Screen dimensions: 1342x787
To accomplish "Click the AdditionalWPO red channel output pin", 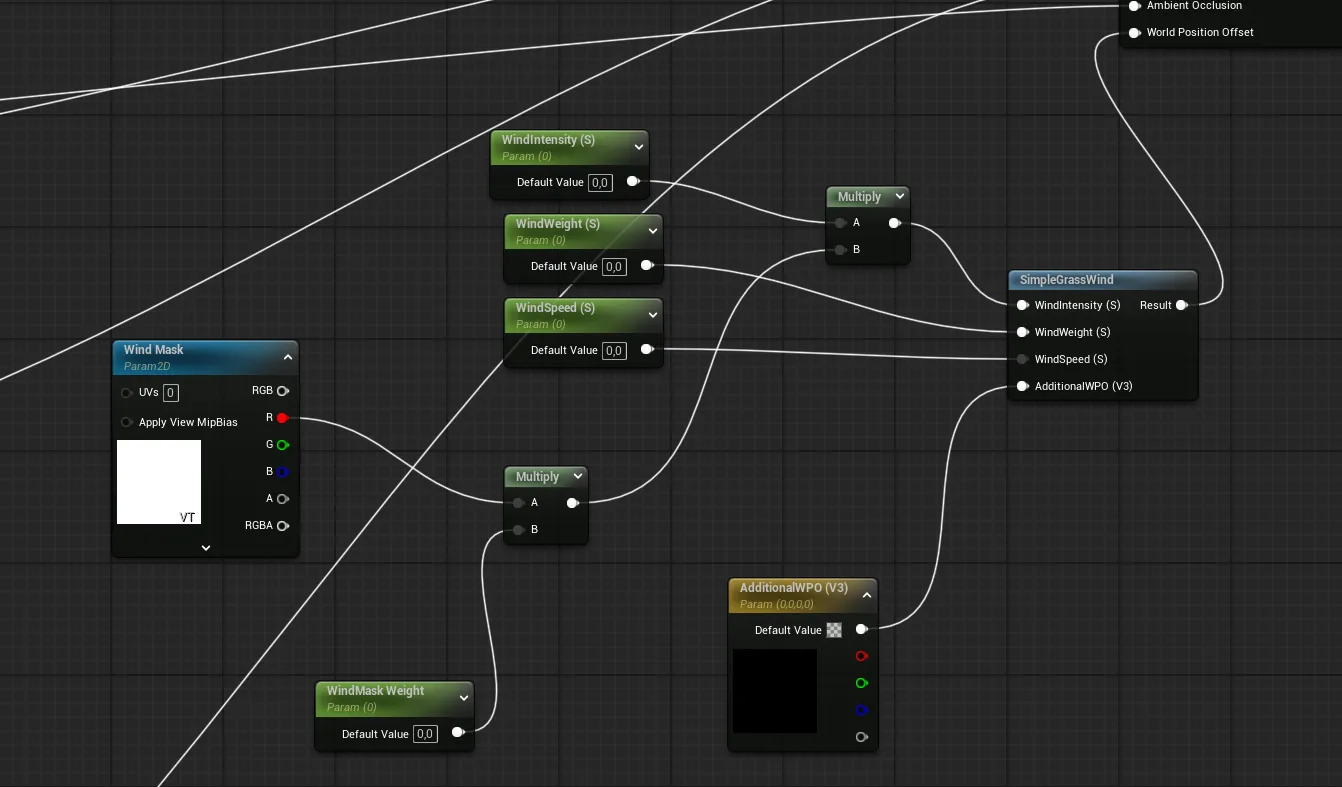I will coord(861,657).
